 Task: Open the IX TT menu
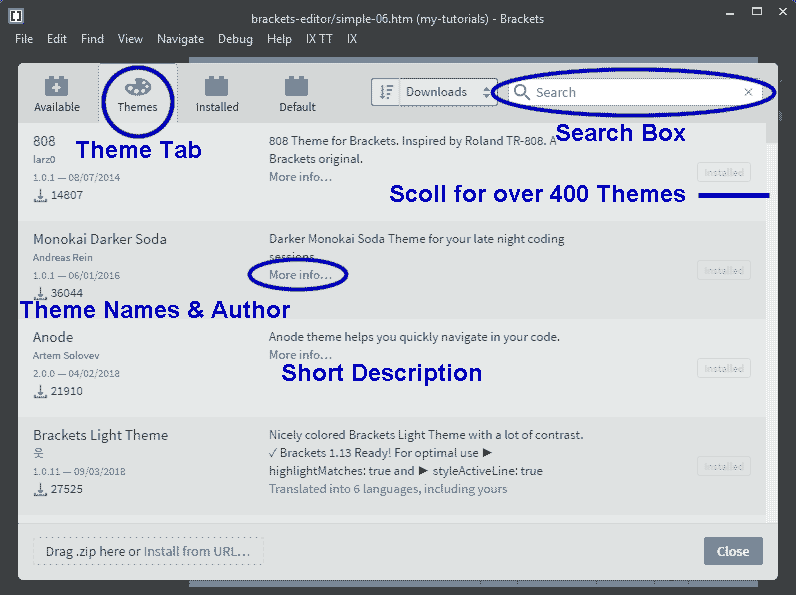coord(319,39)
